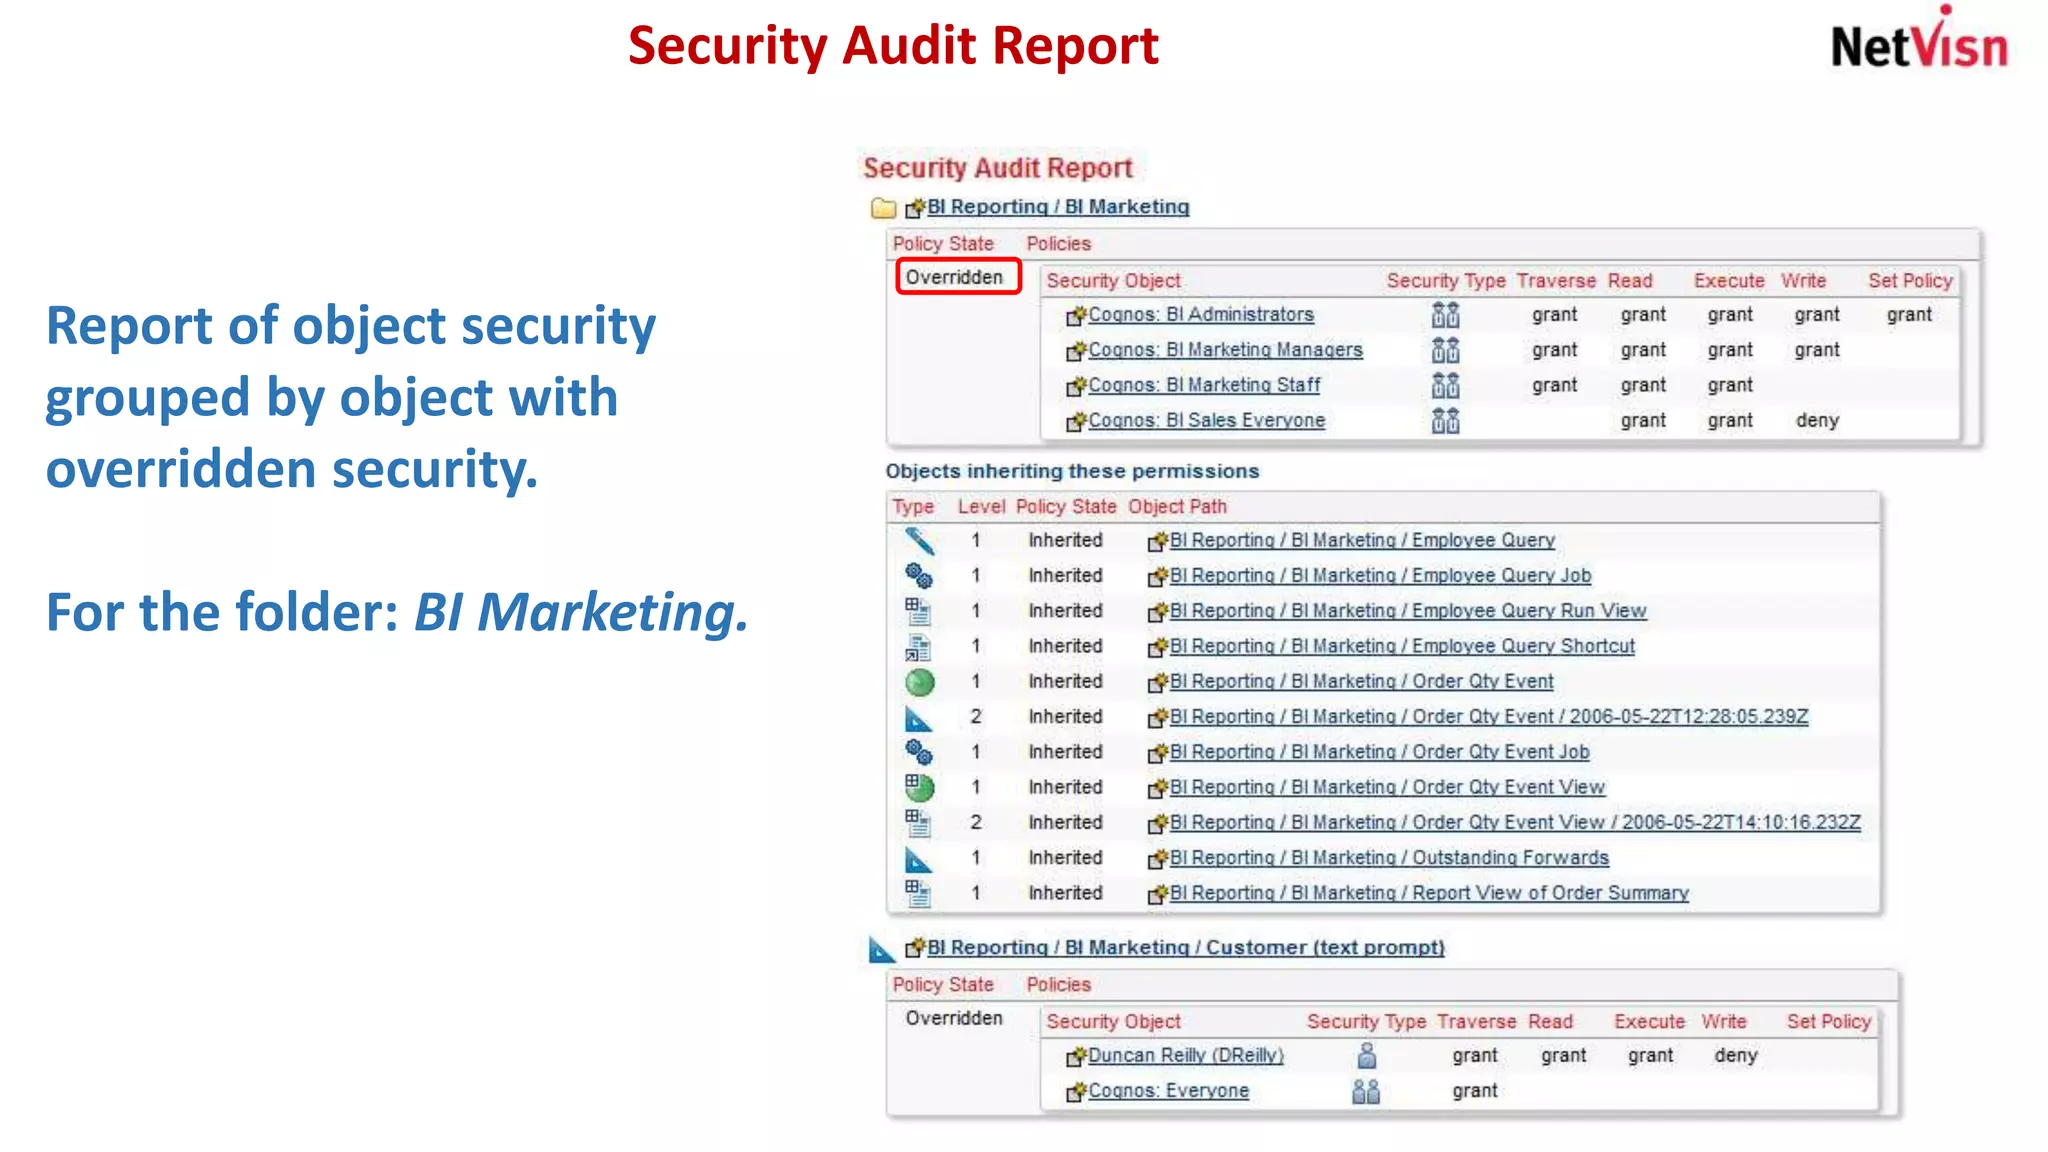Viewport: 2048px width, 1152px height.
Task: Click the group icon for BI Marketing Staff row
Action: coord(1445,385)
